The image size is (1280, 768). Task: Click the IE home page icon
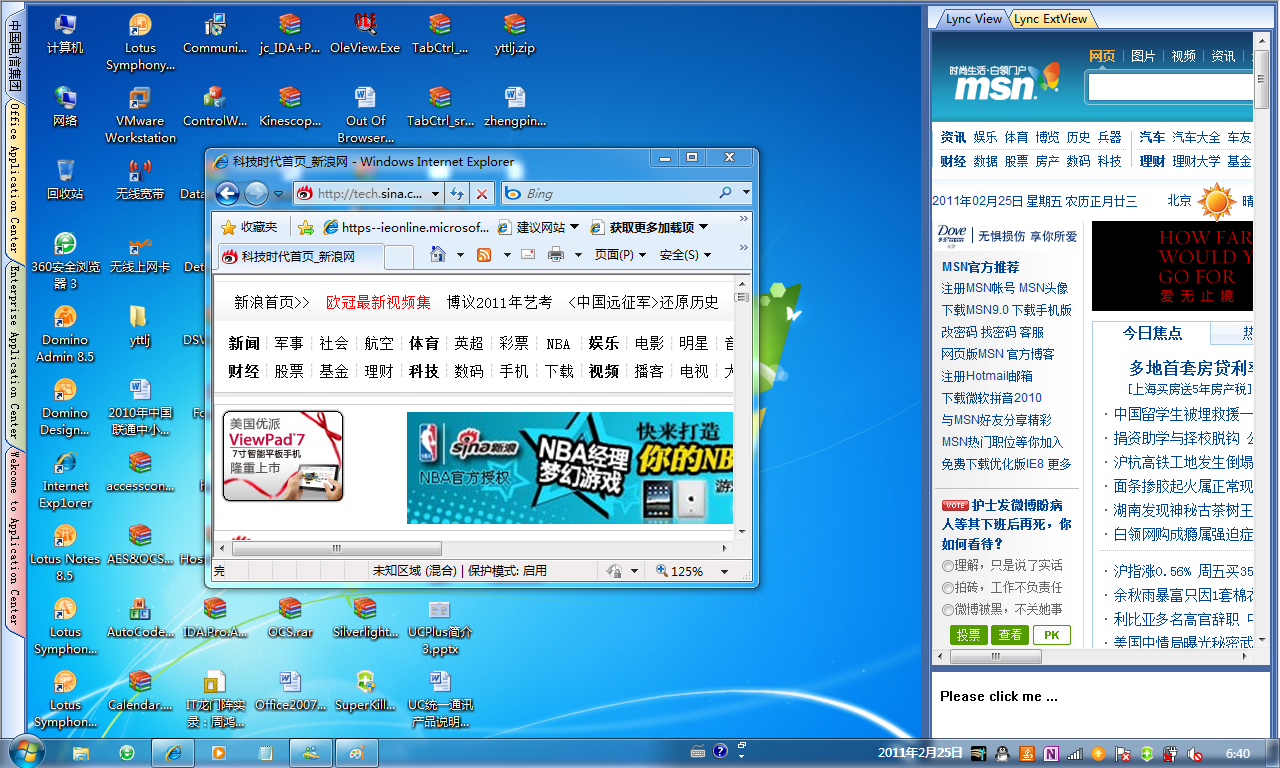pyautogui.click(x=437, y=255)
